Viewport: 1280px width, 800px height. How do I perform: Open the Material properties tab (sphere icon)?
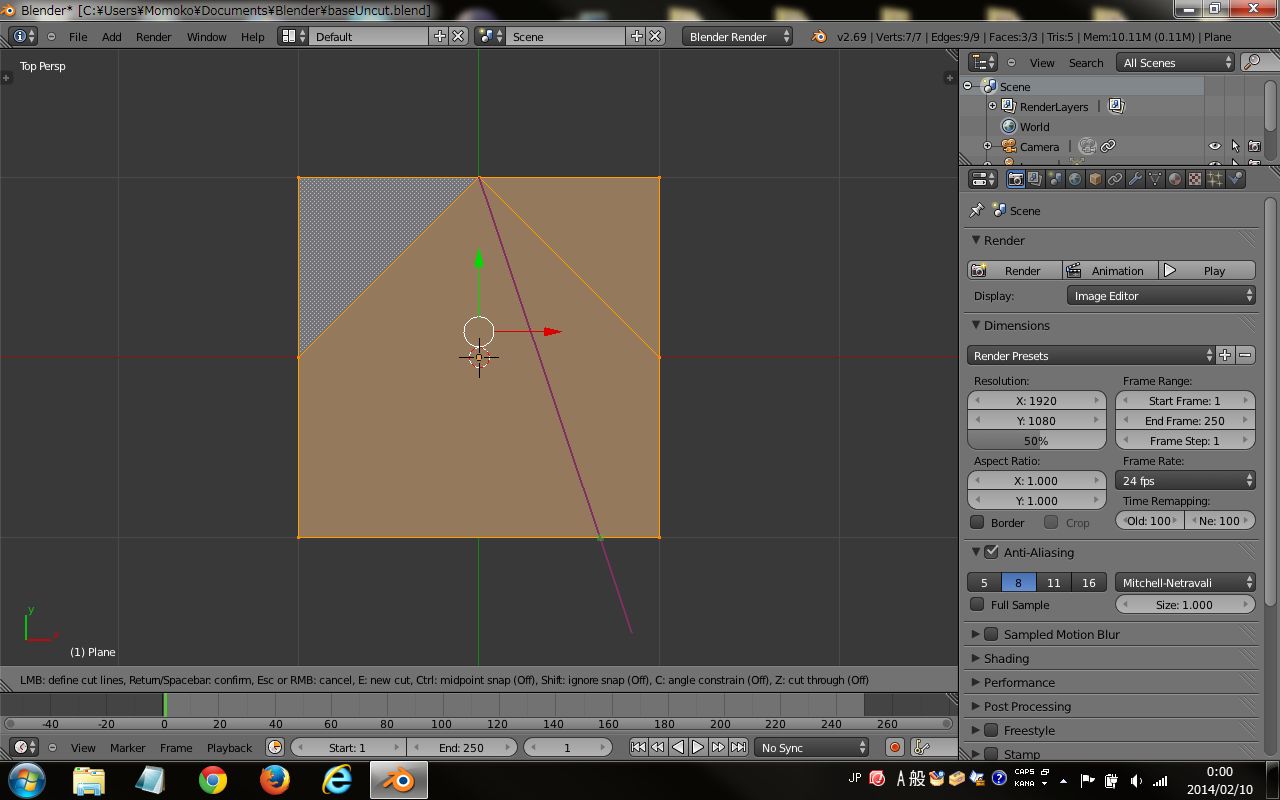(x=1175, y=179)
